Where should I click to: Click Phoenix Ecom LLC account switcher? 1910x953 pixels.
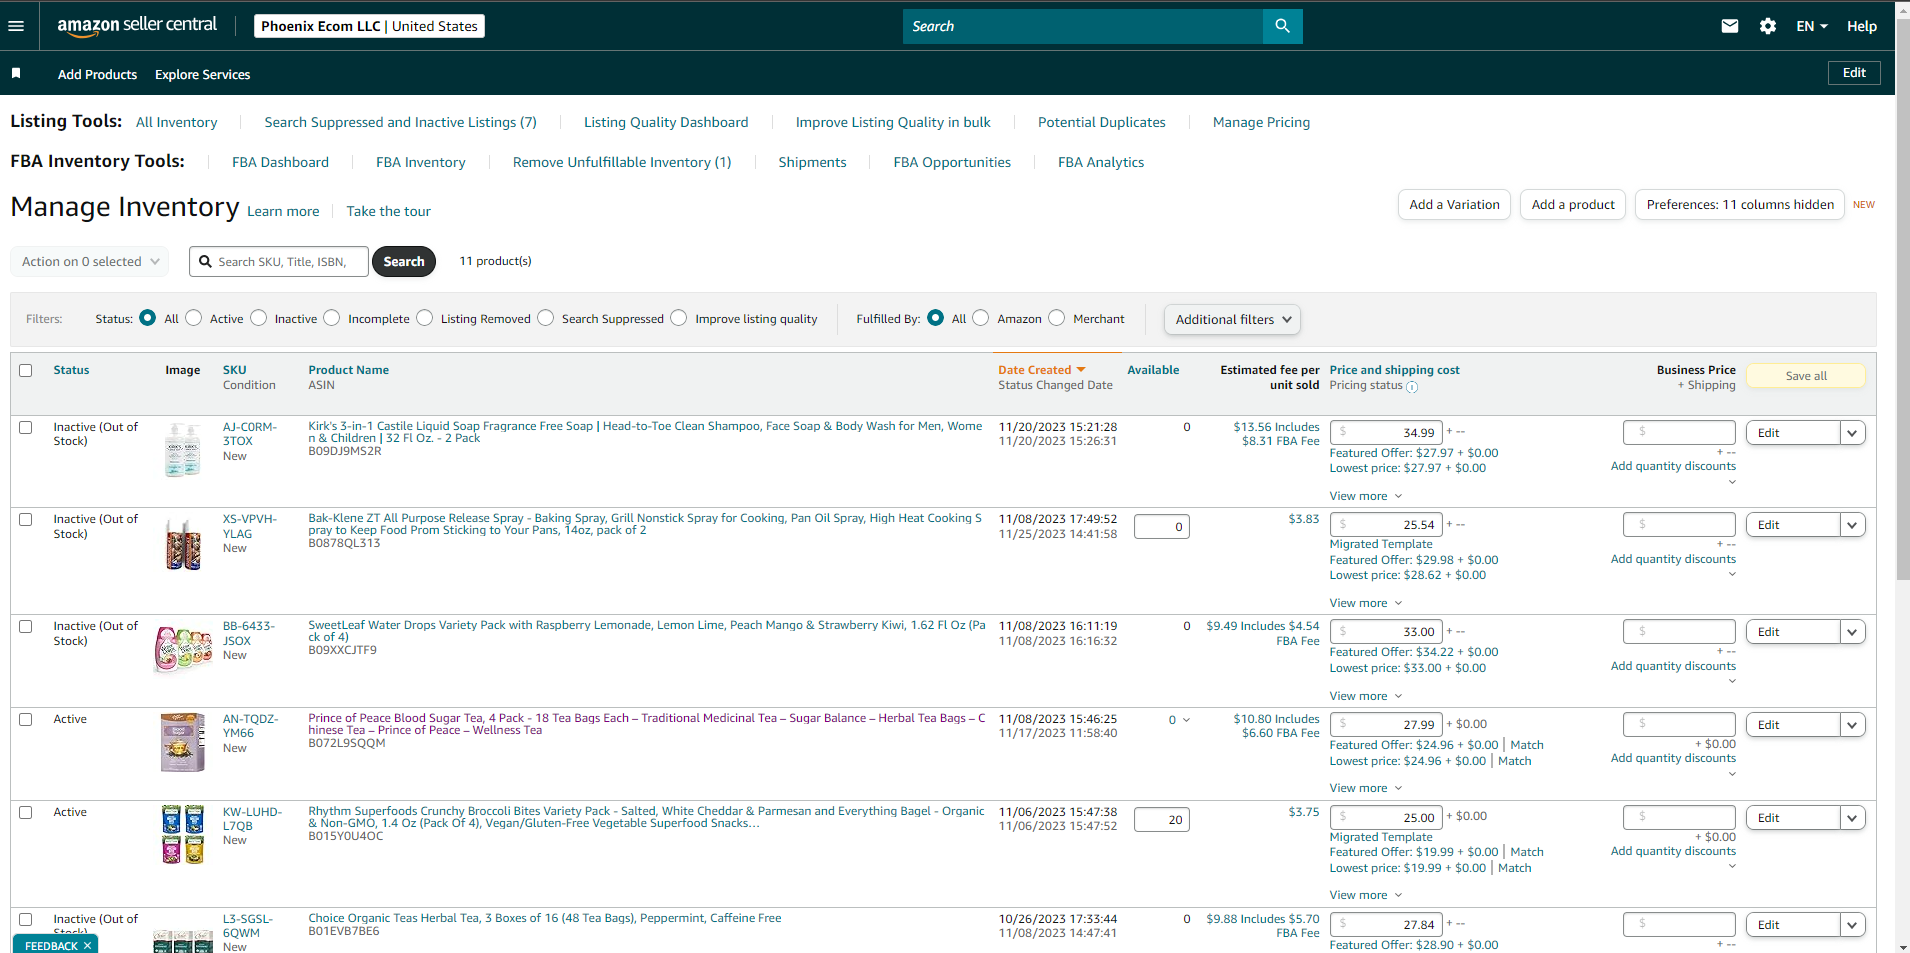[369, 26]
